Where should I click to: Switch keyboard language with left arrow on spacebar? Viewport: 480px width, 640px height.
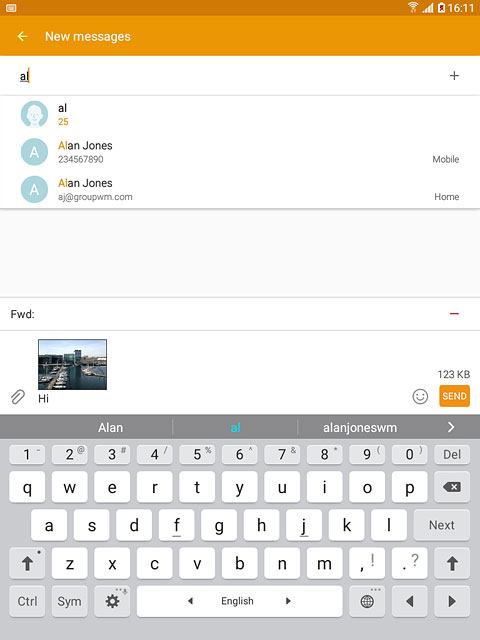coord(190,601)
